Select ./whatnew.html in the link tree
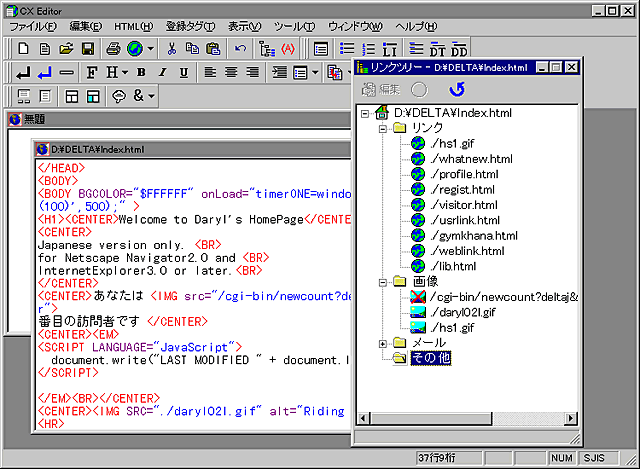The image size is (640, 469). 471,159
